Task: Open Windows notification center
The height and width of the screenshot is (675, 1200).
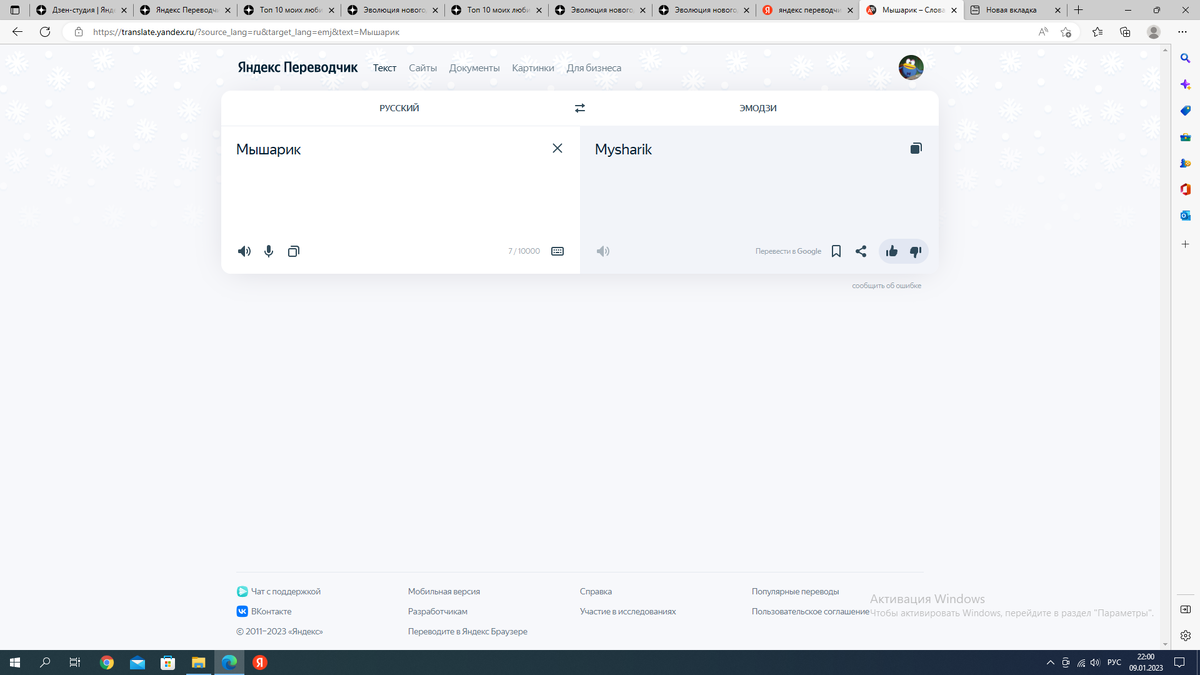Action: coord(1179,662)
